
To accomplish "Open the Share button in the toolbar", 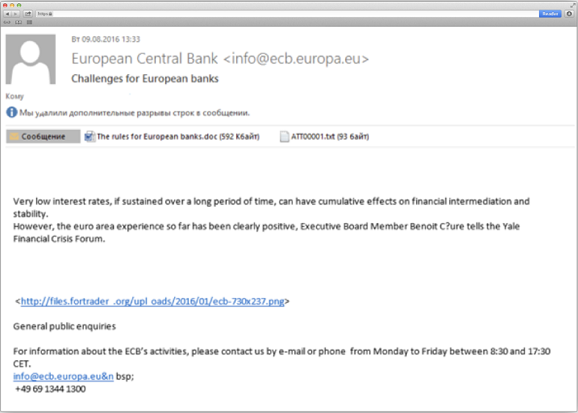I will click(x=28, y=14).
